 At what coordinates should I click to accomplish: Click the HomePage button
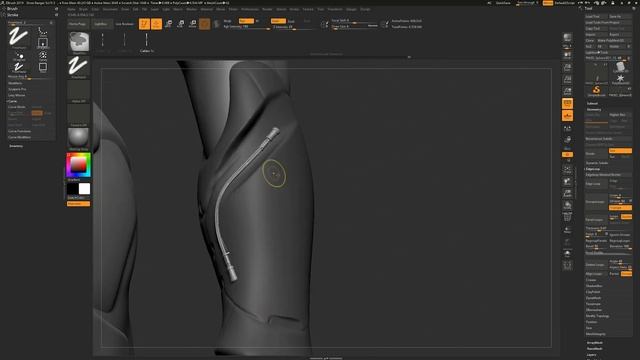pos(77,24)
